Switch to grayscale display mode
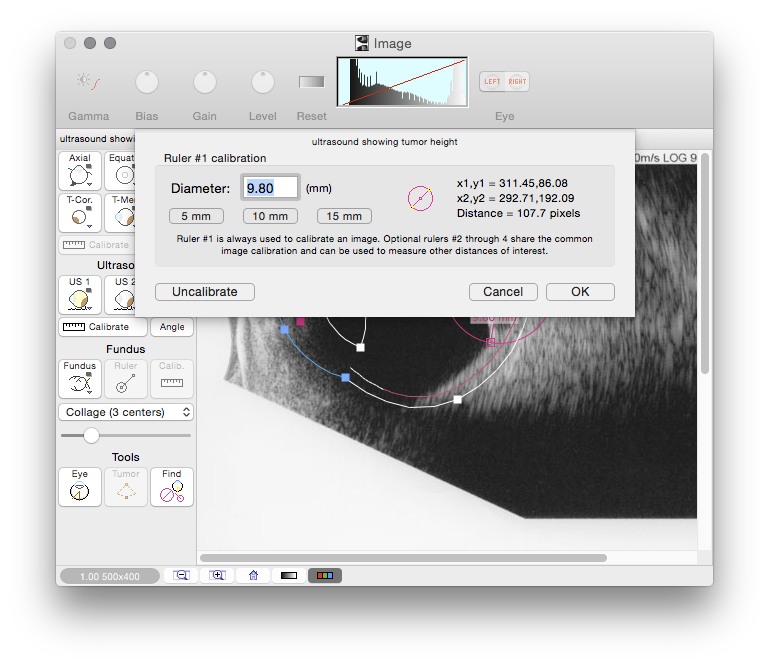Viewport: 769px width, 666px height. click(289, 575)
